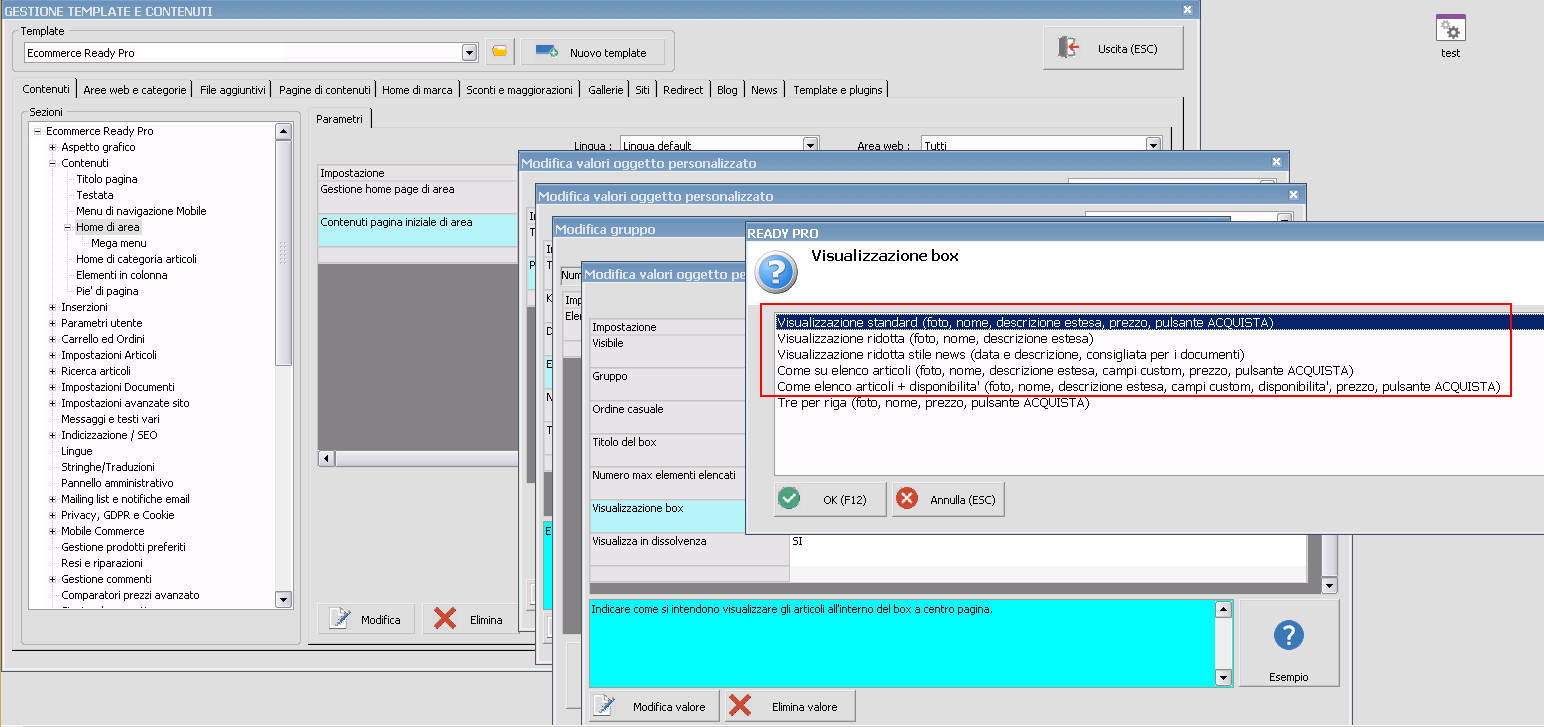Select the Sconti e maggiorazioni tab
The height and width of the screenshot is (727, 1544).
(x=519, y=90)
